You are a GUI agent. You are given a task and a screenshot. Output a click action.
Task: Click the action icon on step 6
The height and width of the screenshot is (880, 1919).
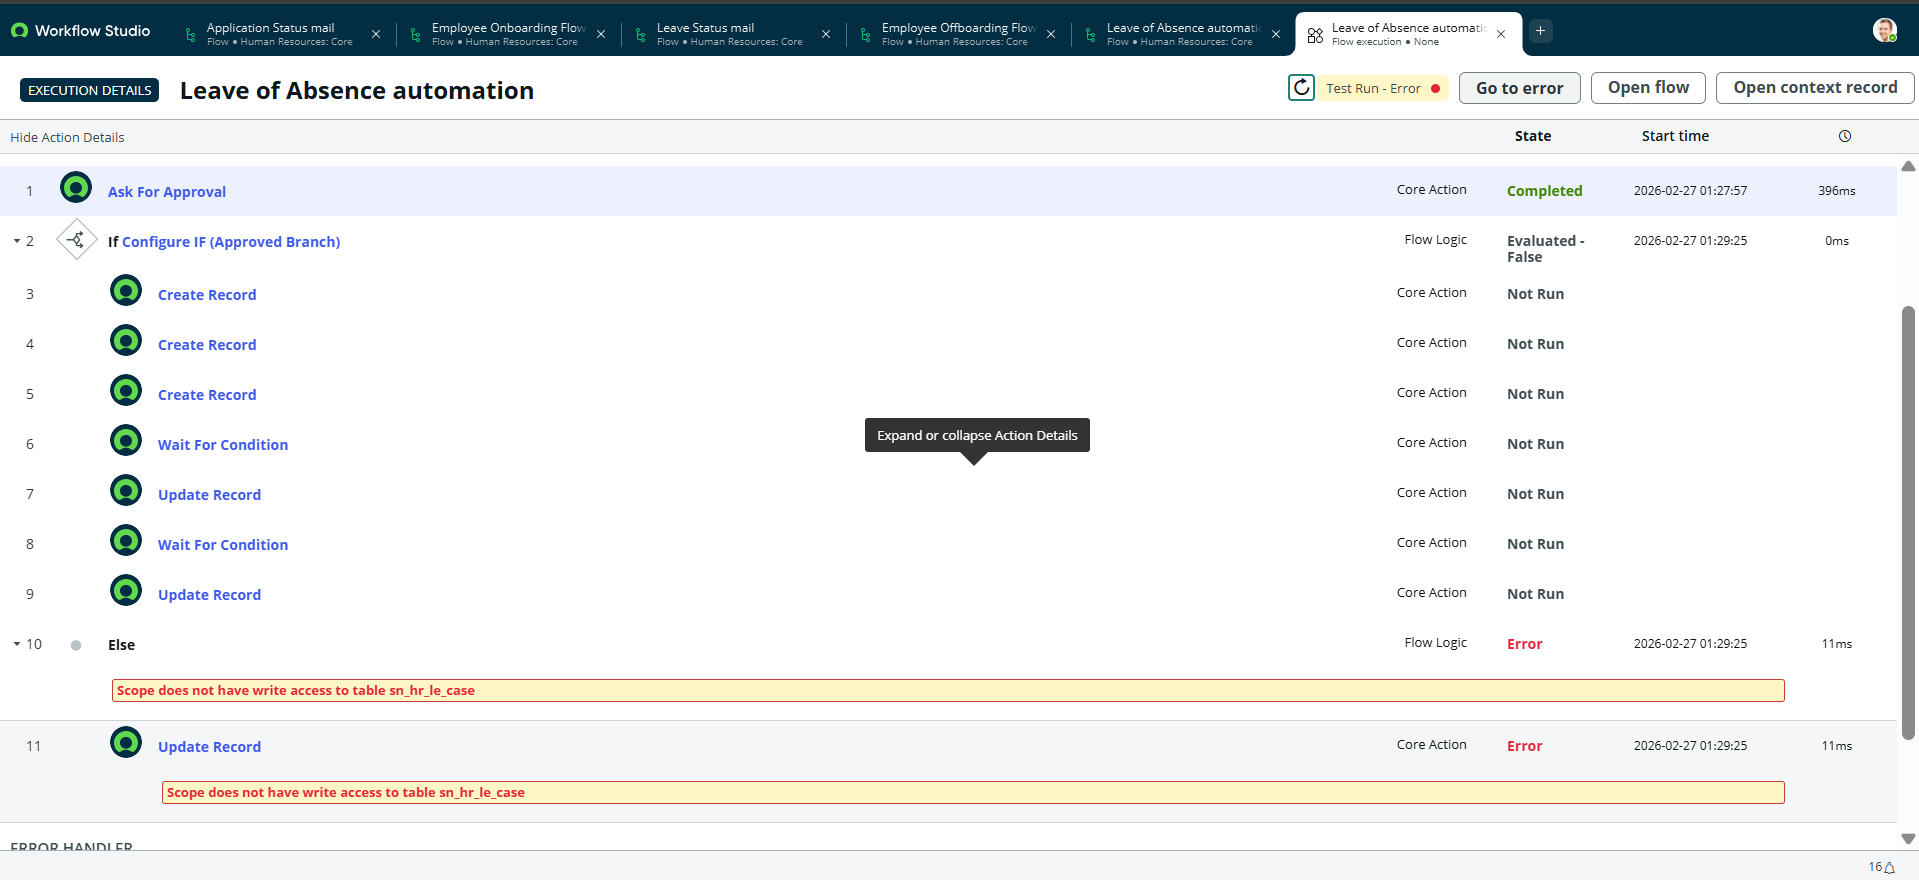126,440
